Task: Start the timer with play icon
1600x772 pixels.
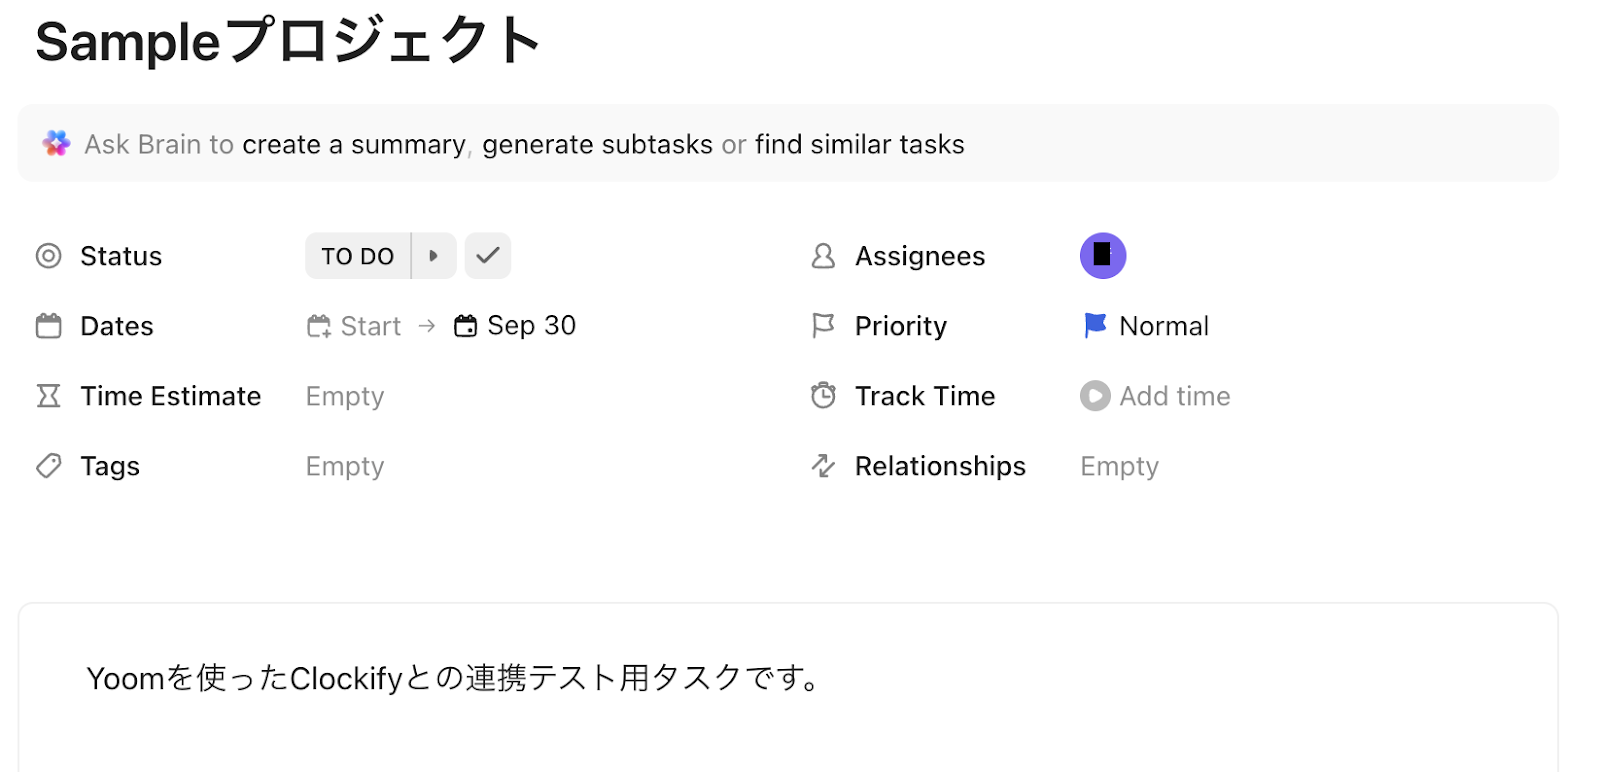Action: tap(1095, 396)
